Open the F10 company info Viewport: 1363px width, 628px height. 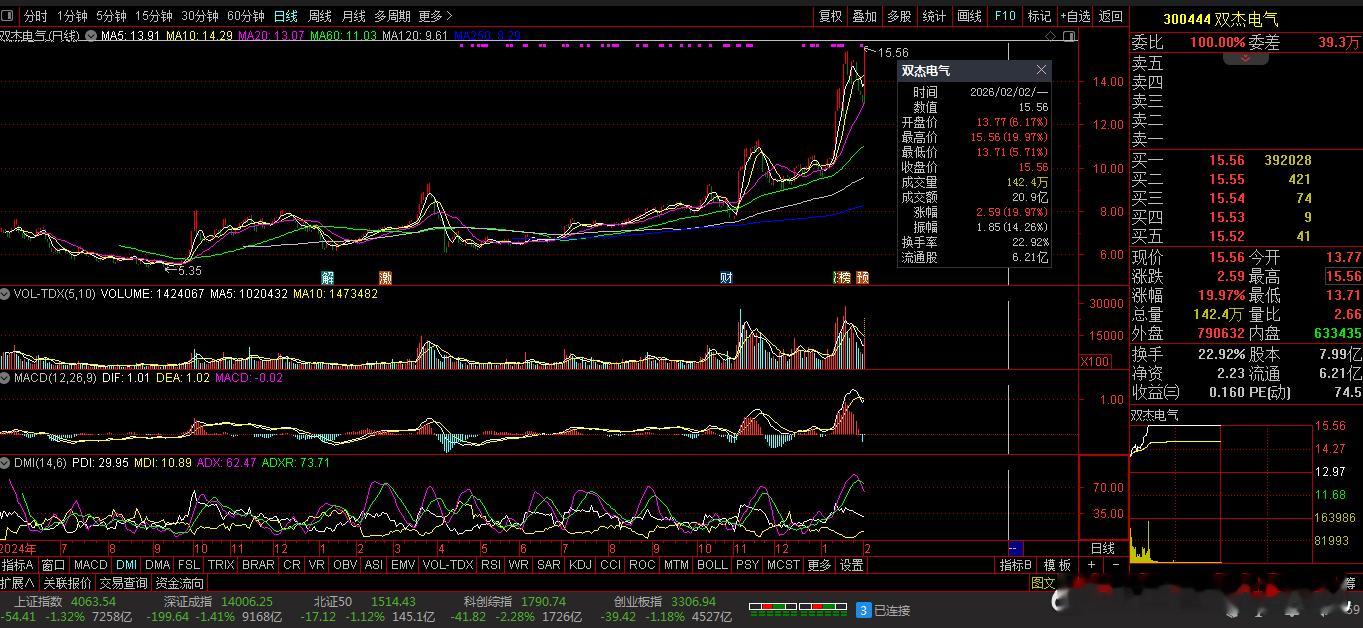pyautogui.click(x=1005, y=16)
